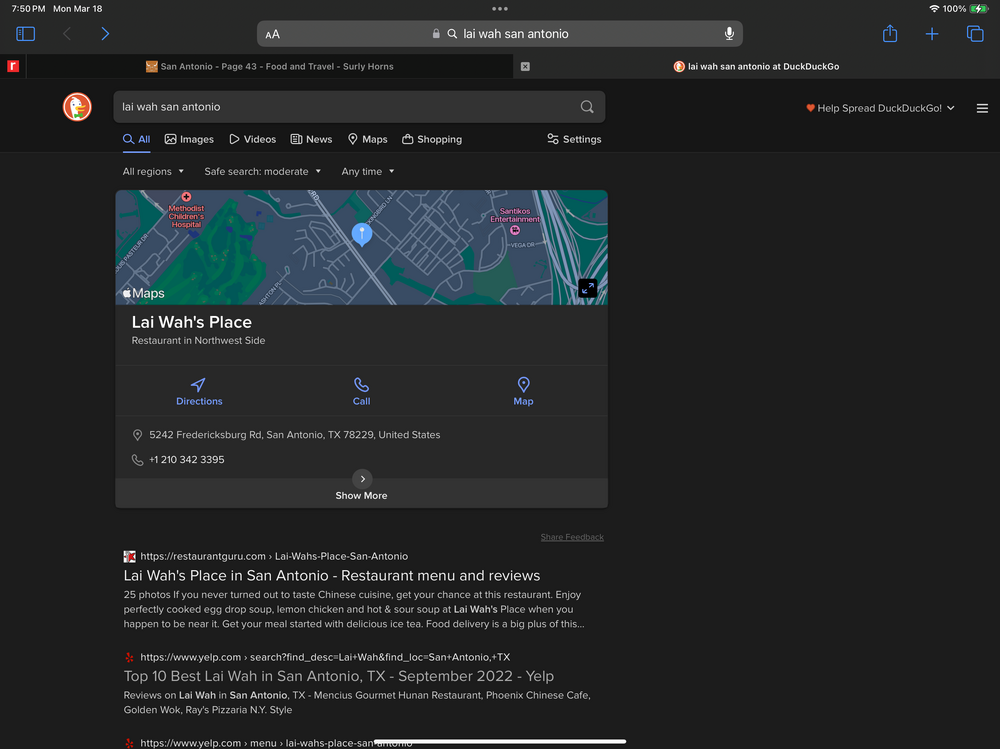The height and width of the screenshot is (749, 1000).
Task: Open the Safe search: moderate dropdown
Action: pyautogui.click(x=263, y=172)
